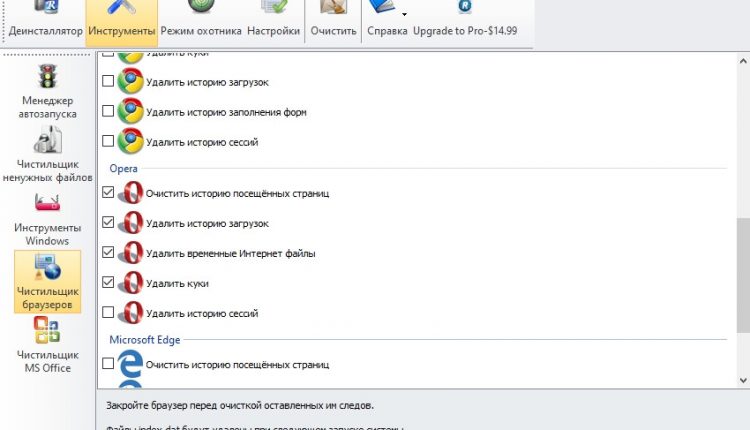Click hint text Закройте браузер перед очисткой
Viewport: 750px width, 430px height.
coord(240,405)
